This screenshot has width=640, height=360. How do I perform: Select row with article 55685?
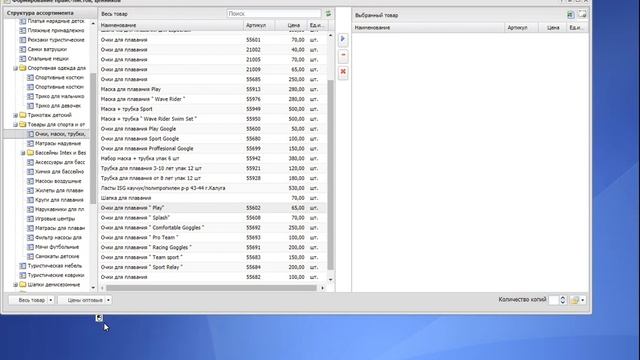pos(212,80)
